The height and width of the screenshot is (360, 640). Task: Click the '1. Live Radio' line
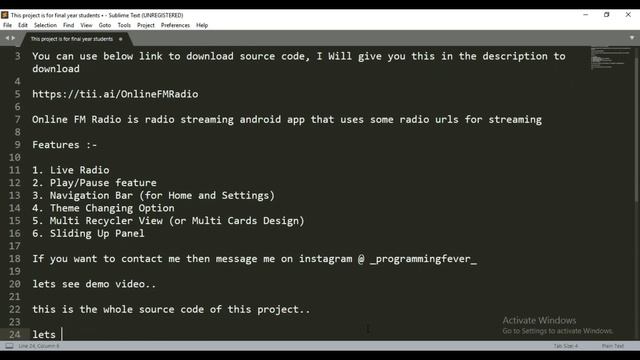pyautogui.click(x=71, y=170)
